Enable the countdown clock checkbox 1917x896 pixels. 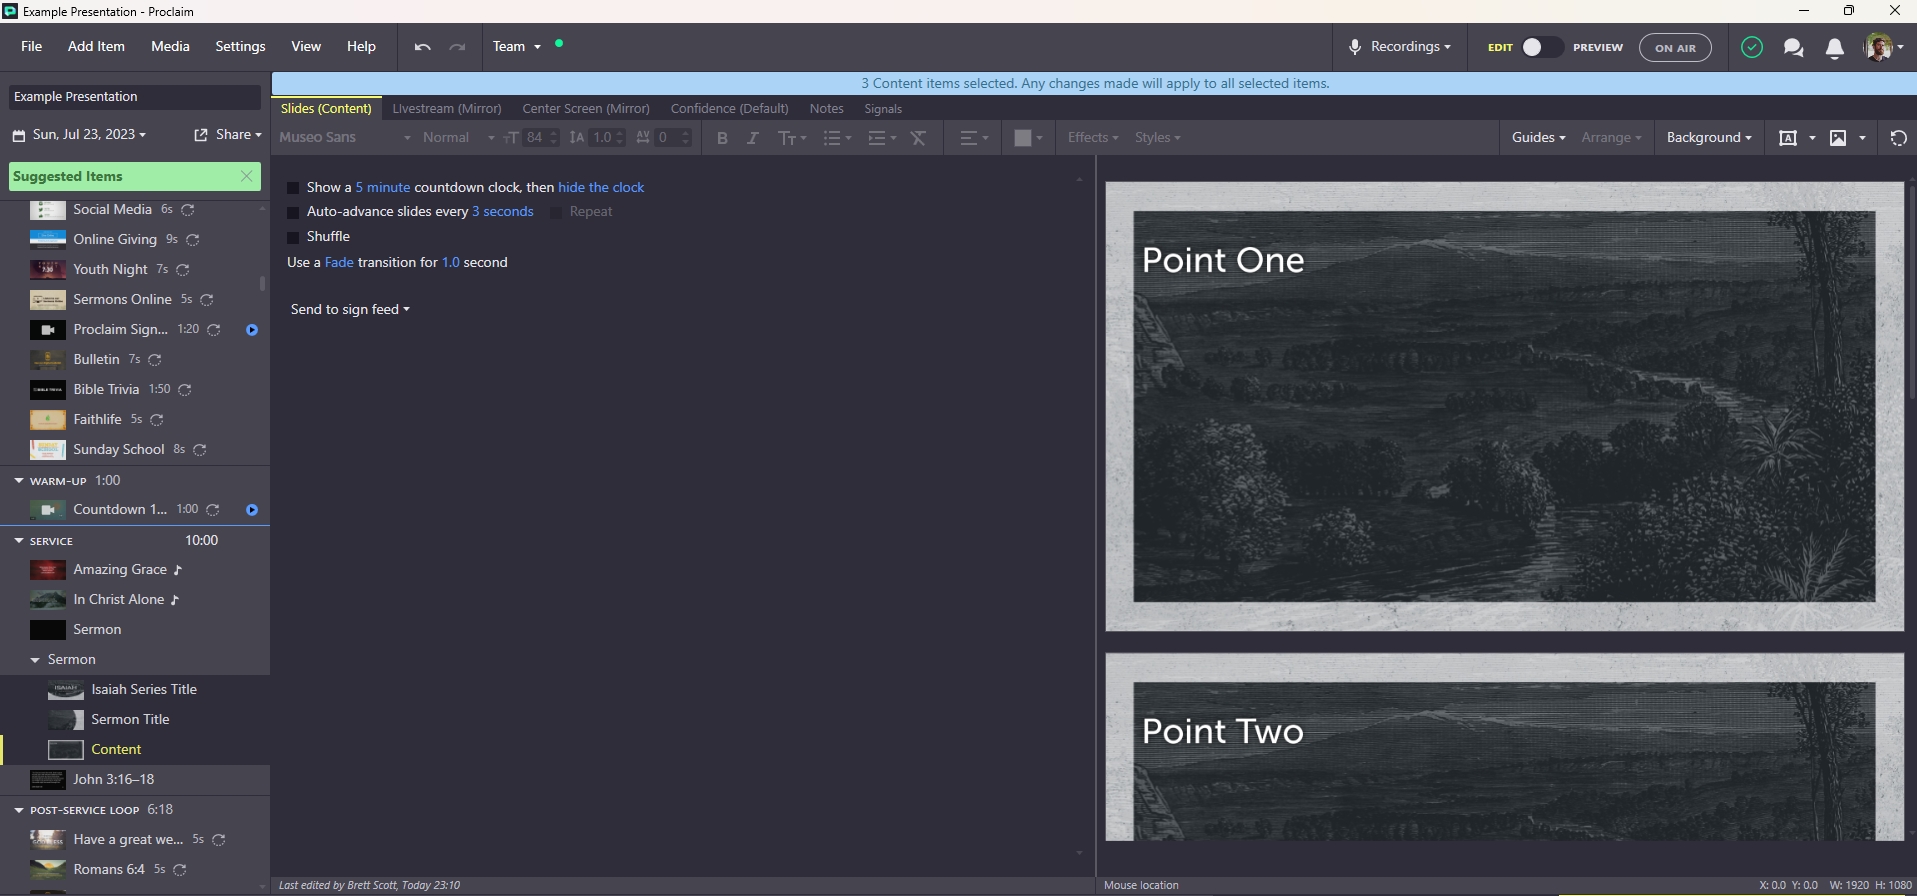pyautogui.click(x=293, y=188)
